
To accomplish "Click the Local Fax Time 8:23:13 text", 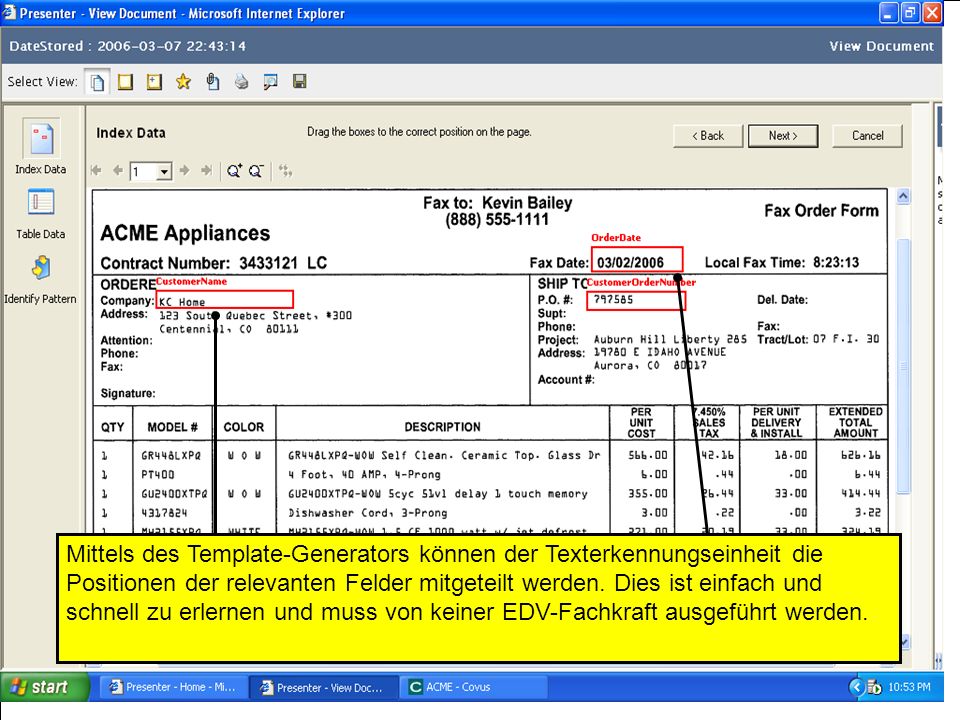I will point(782,263).
